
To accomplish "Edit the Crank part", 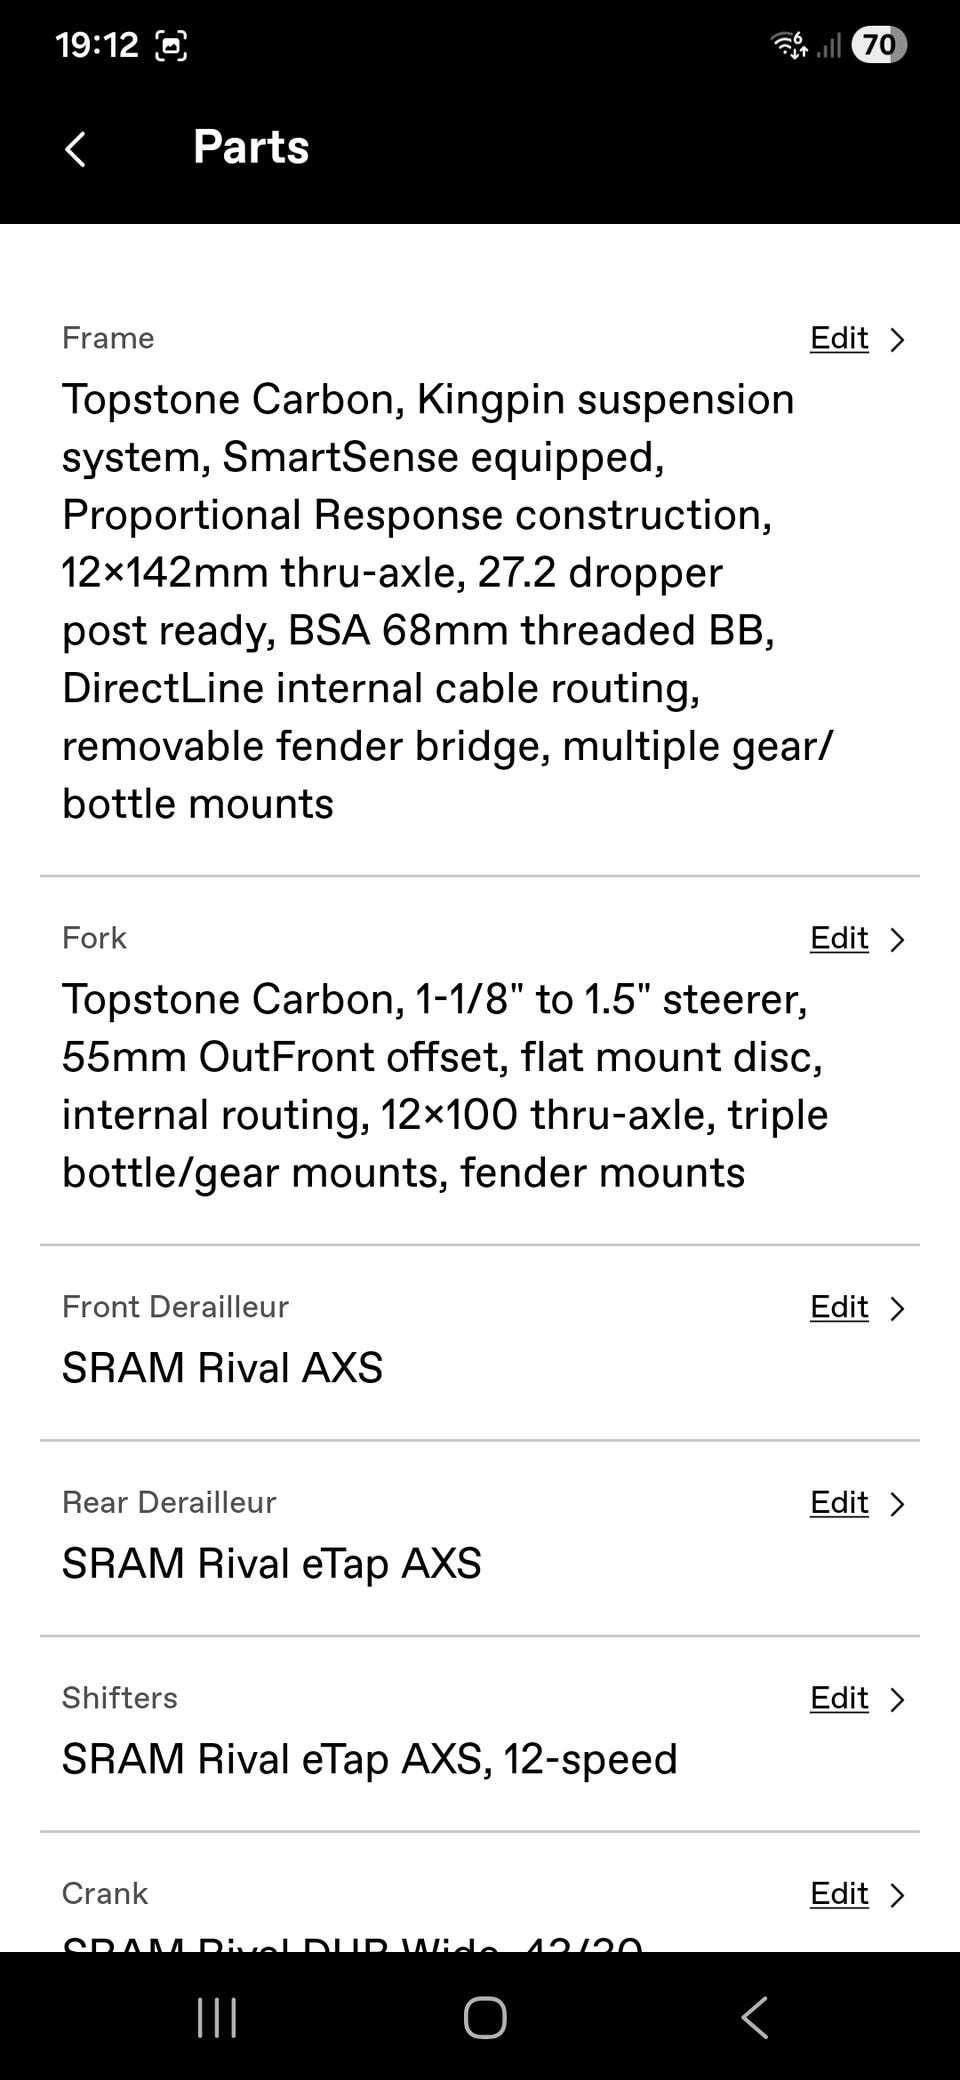I will pos(839,1894).
